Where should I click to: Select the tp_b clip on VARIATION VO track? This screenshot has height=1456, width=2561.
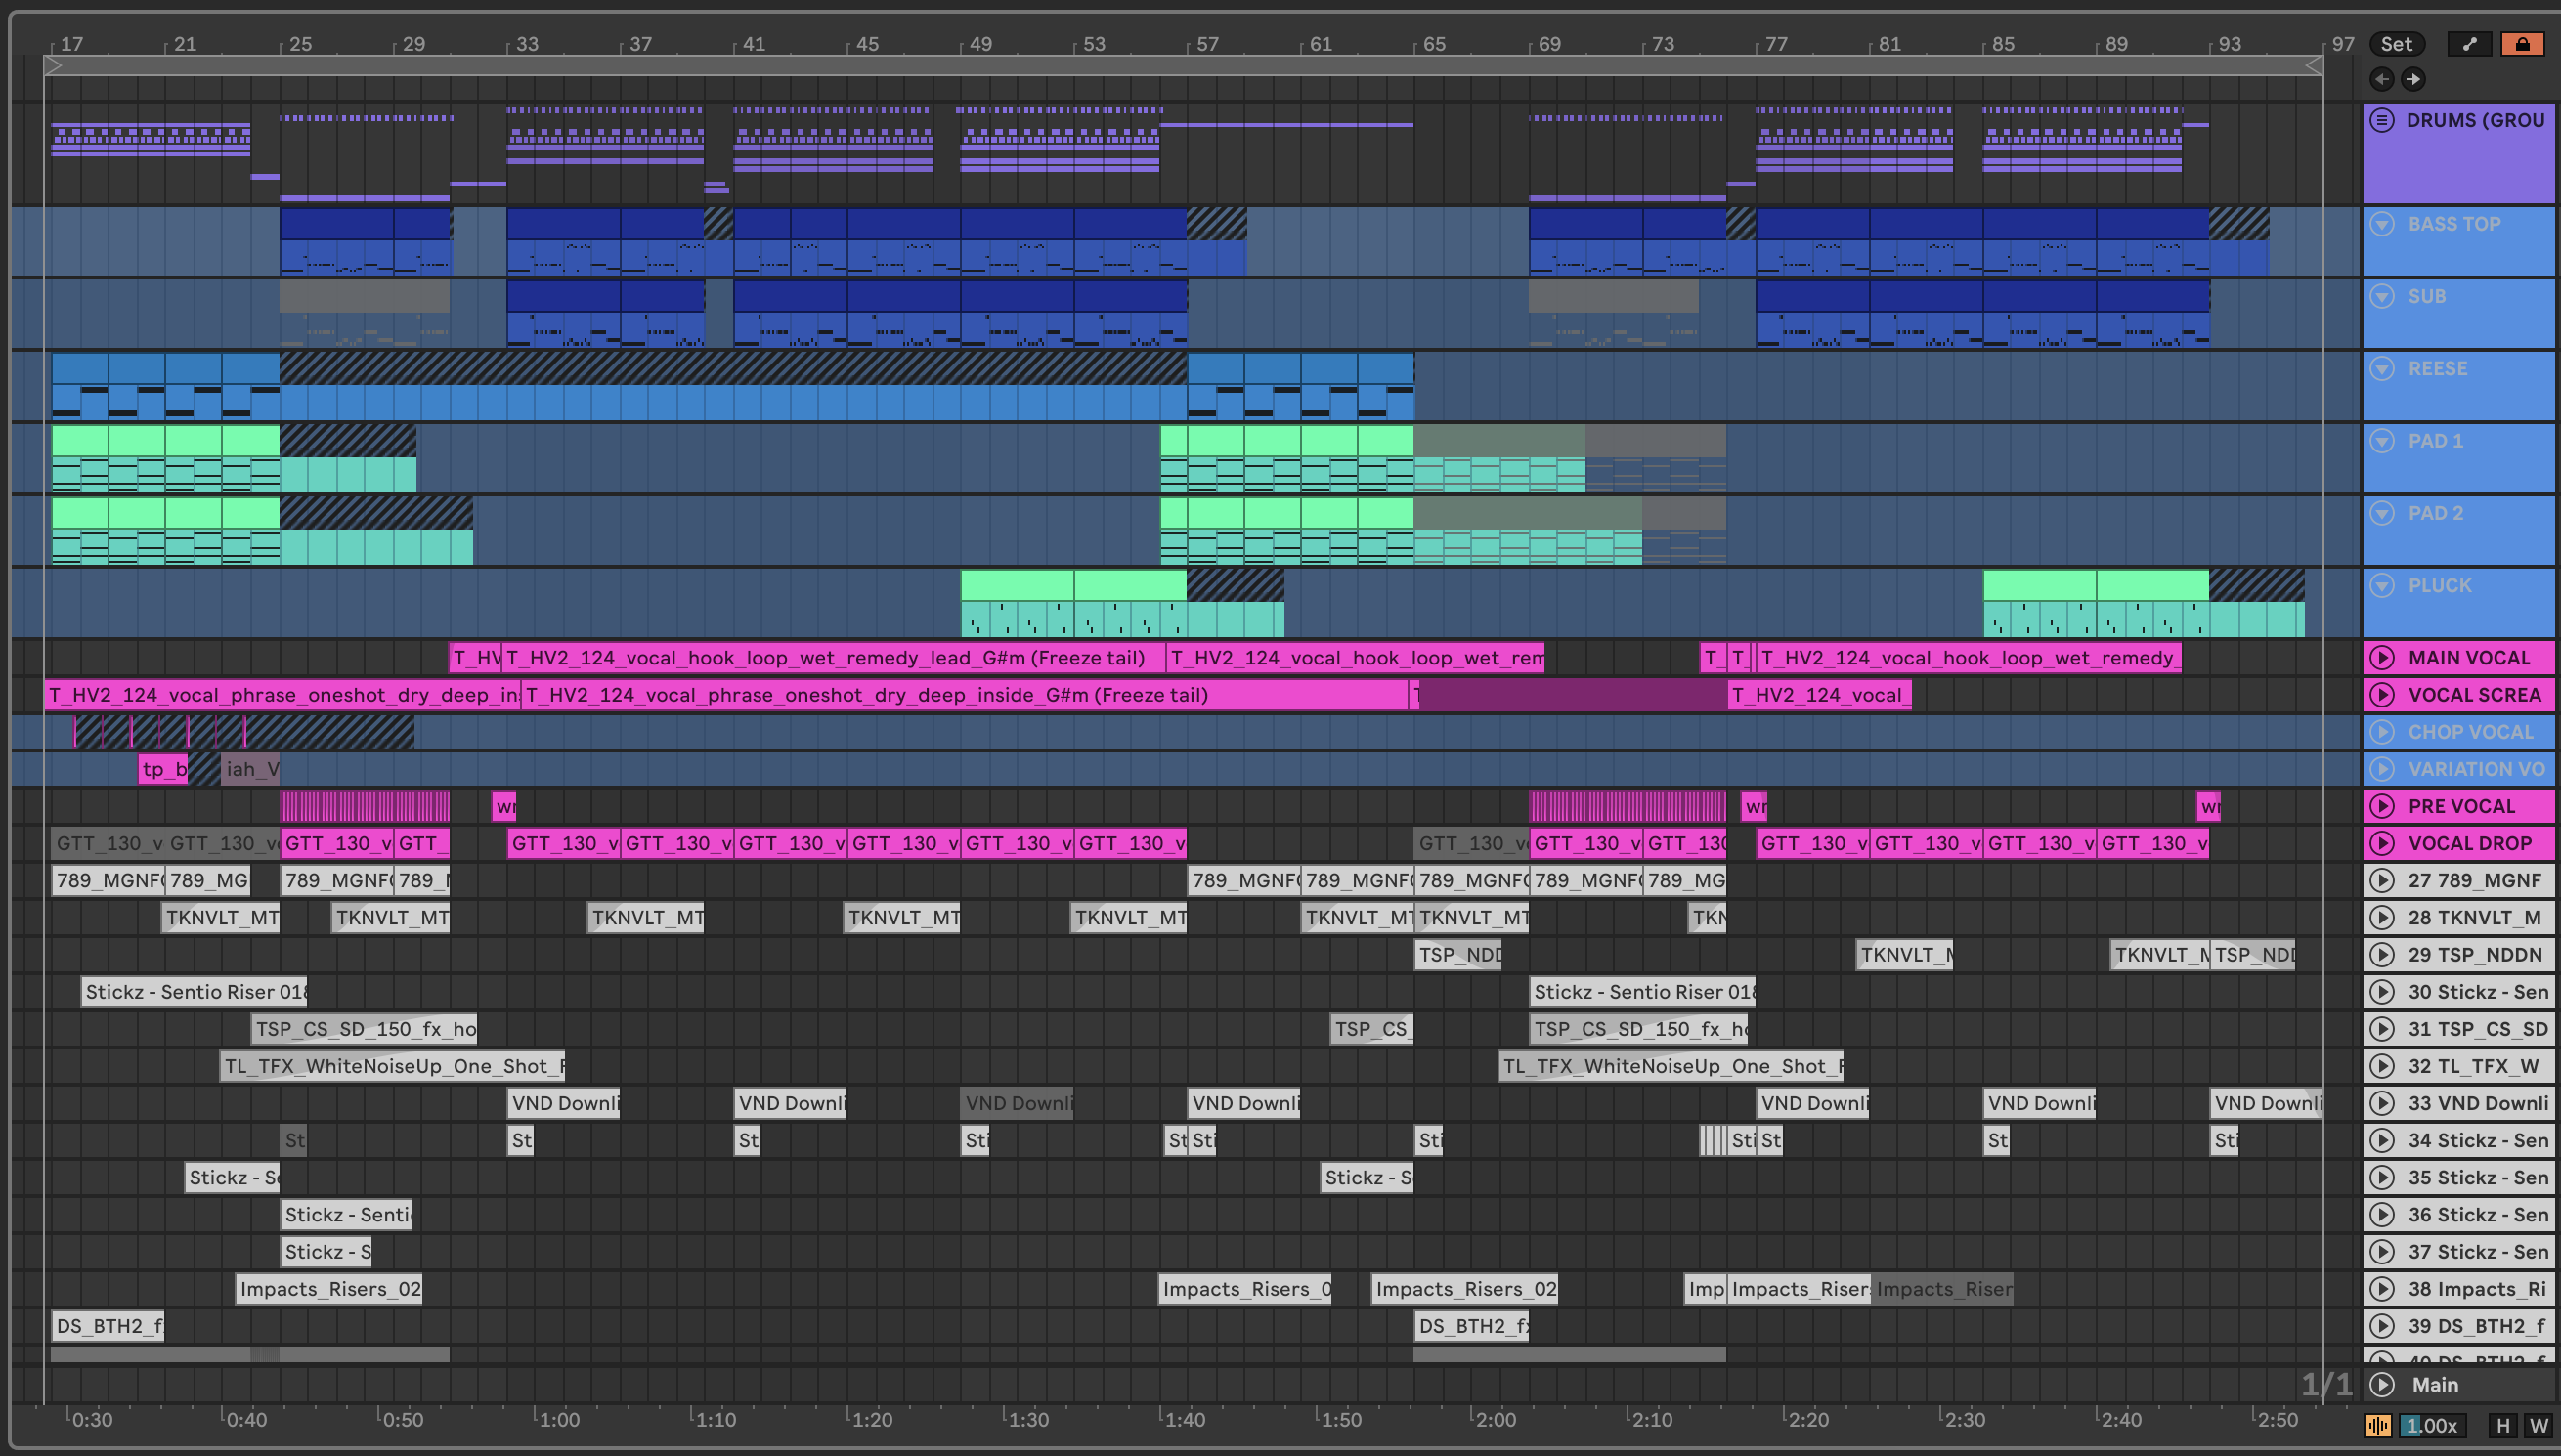coord(163,768)
